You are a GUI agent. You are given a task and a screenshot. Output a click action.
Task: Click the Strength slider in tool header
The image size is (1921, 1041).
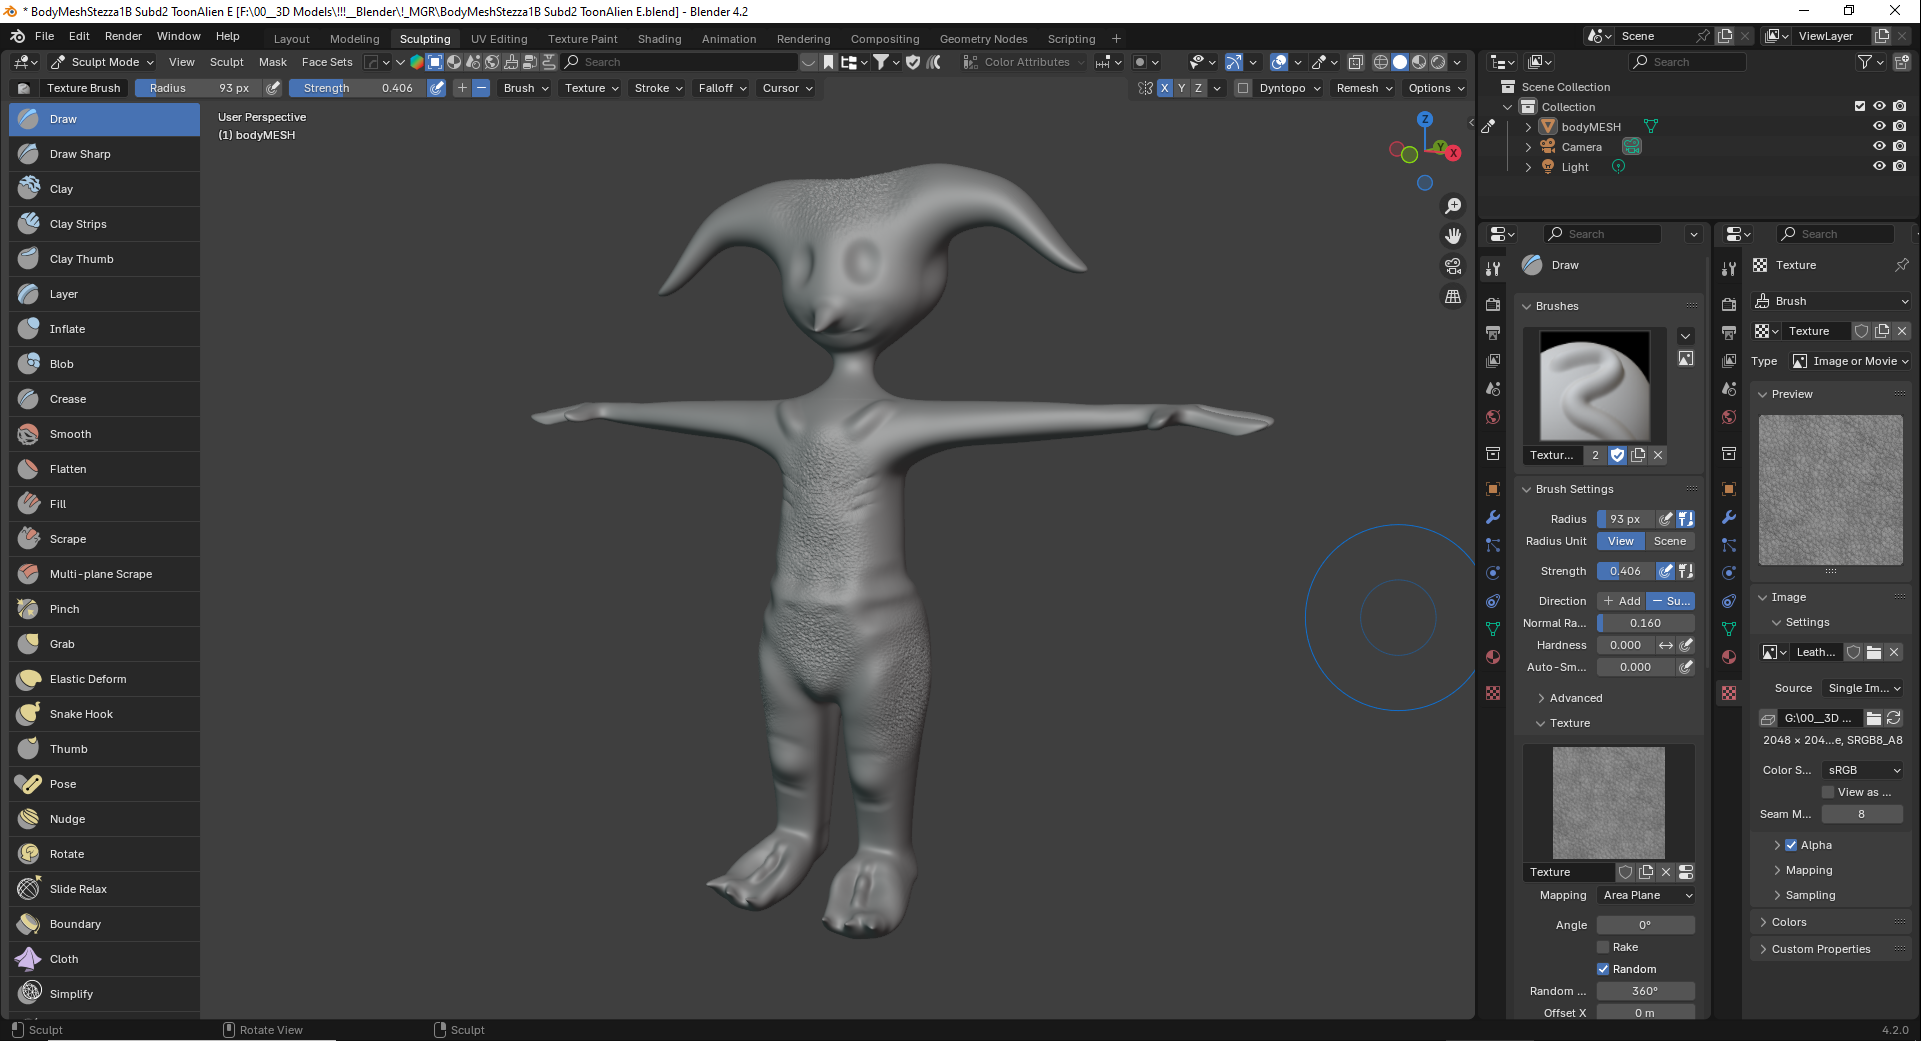(x=357, y=88)
